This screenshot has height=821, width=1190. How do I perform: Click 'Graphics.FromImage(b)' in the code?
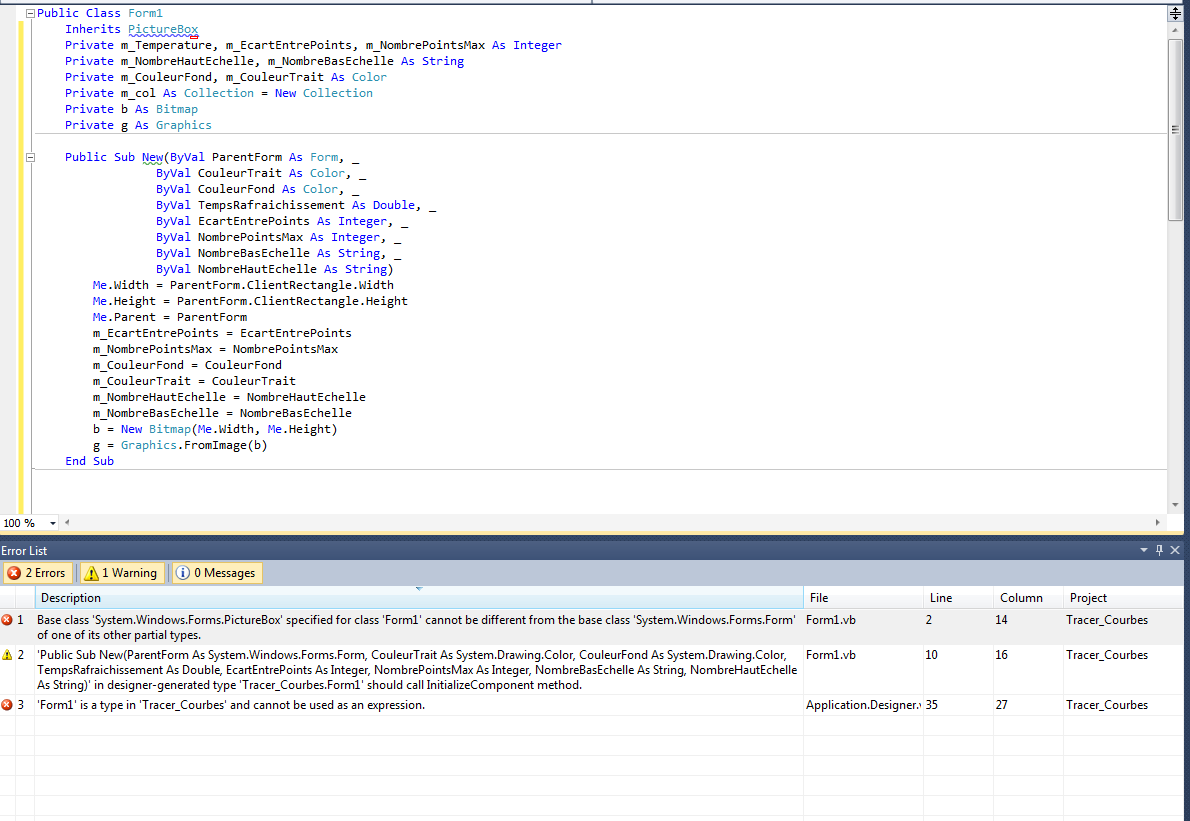click(x=194, y=445)
